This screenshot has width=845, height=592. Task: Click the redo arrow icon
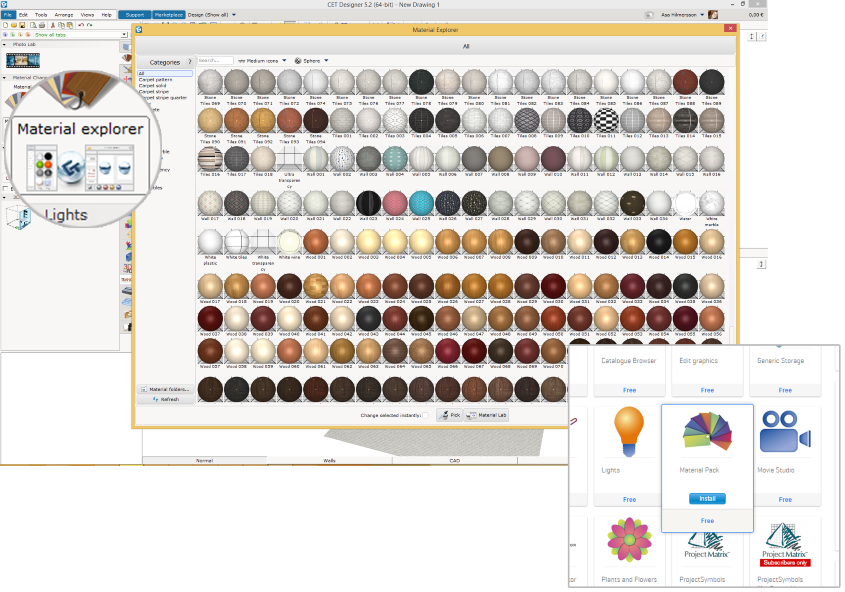pos(89,25)
